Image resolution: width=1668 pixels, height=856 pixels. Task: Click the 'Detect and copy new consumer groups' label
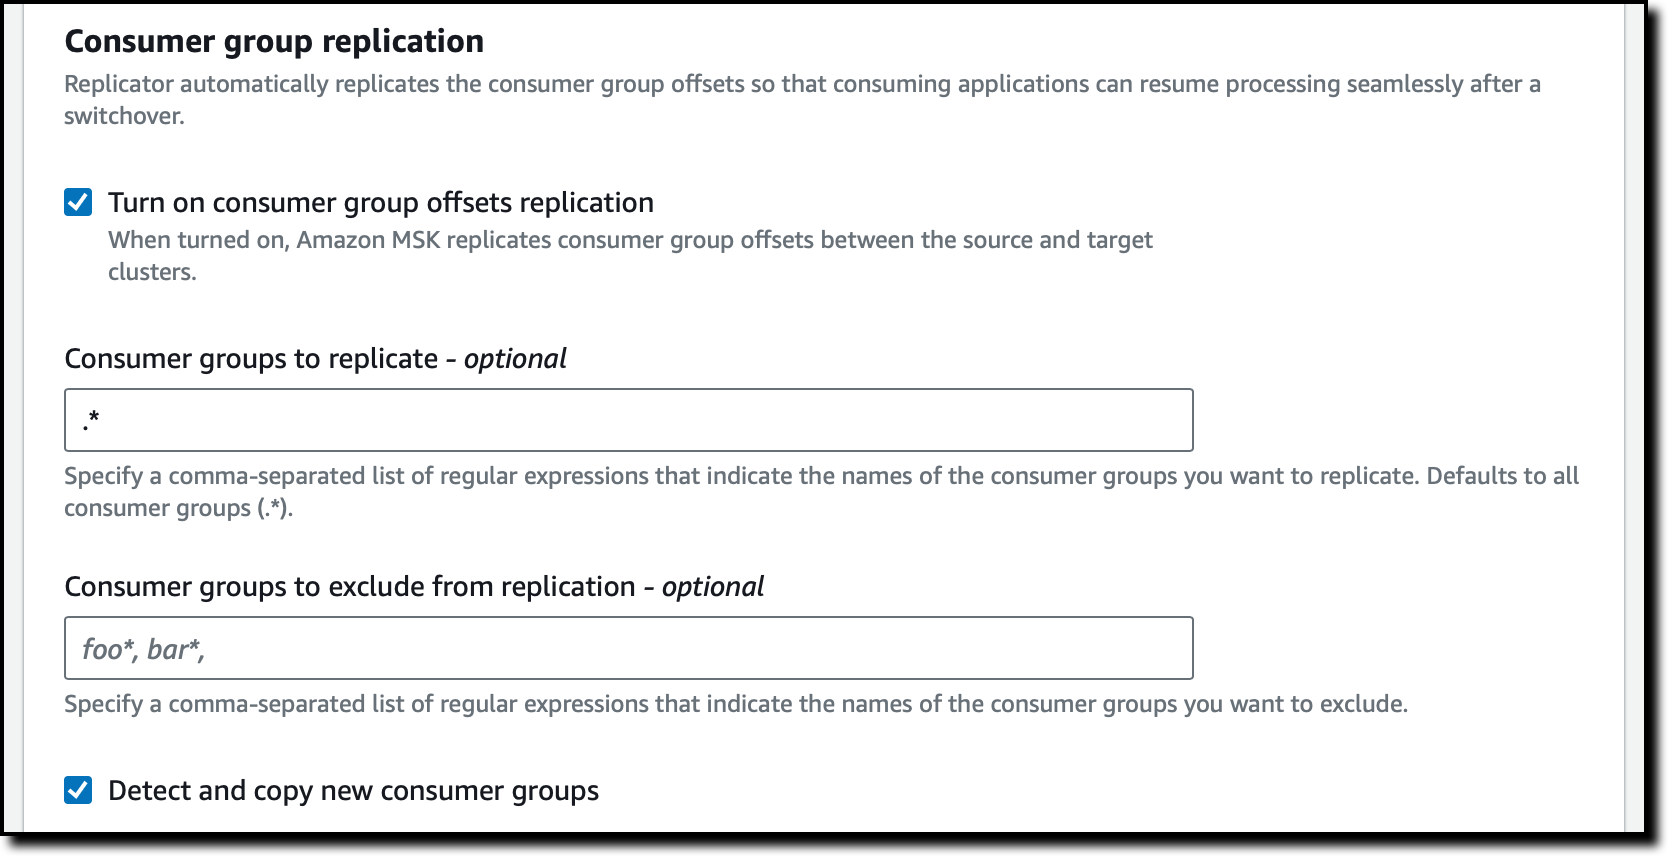point(353,791)
